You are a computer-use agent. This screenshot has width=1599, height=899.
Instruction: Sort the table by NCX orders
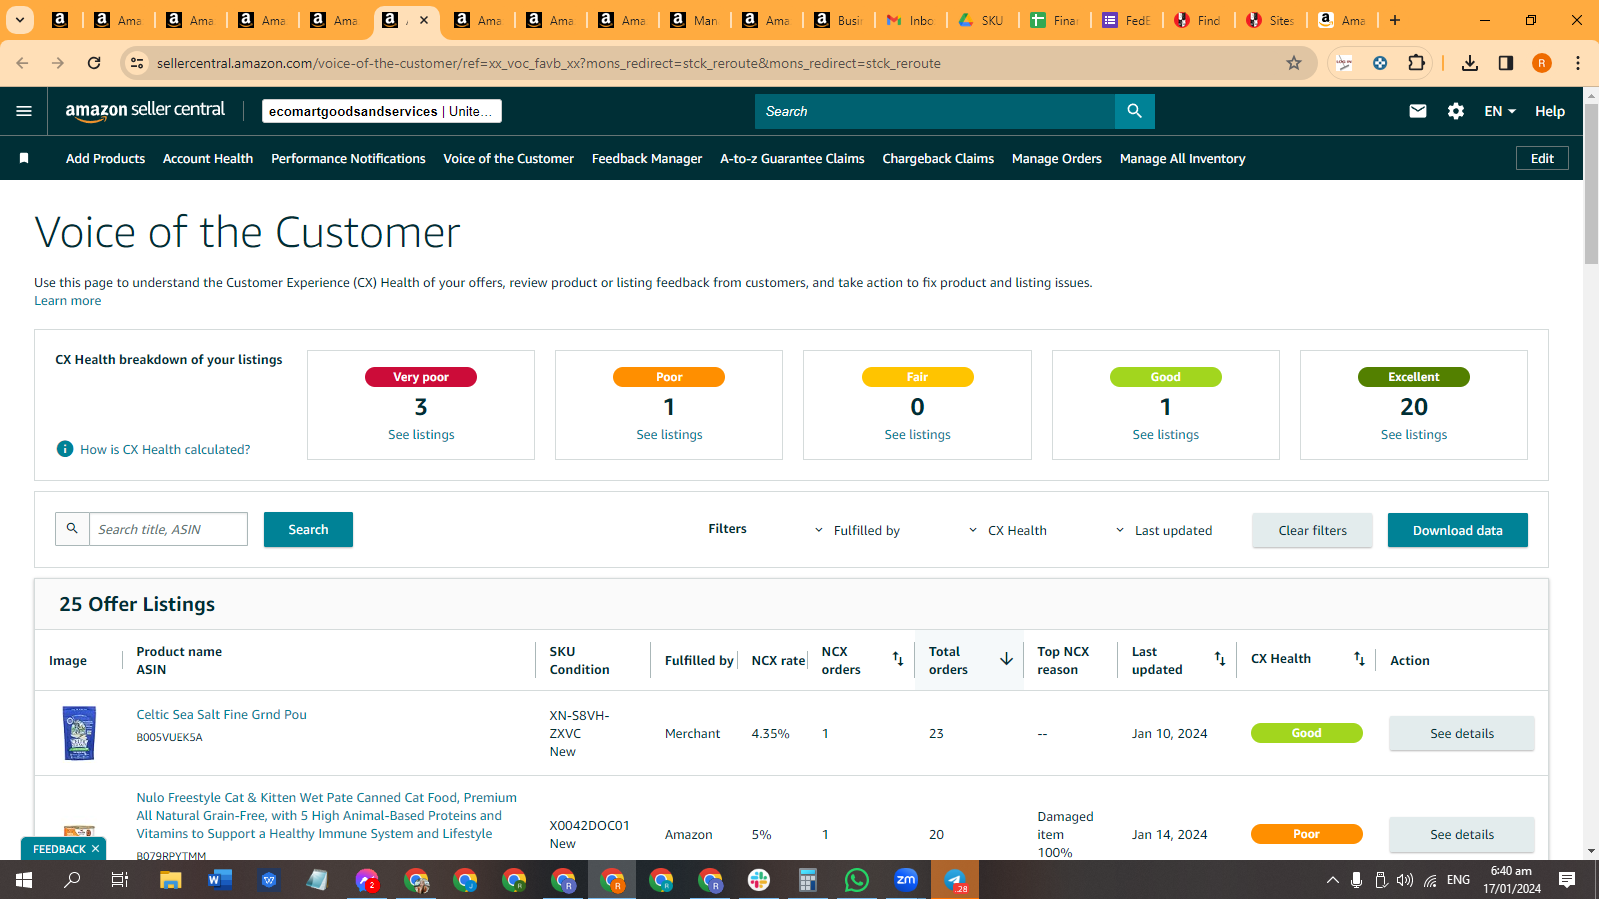coord(898,659)
